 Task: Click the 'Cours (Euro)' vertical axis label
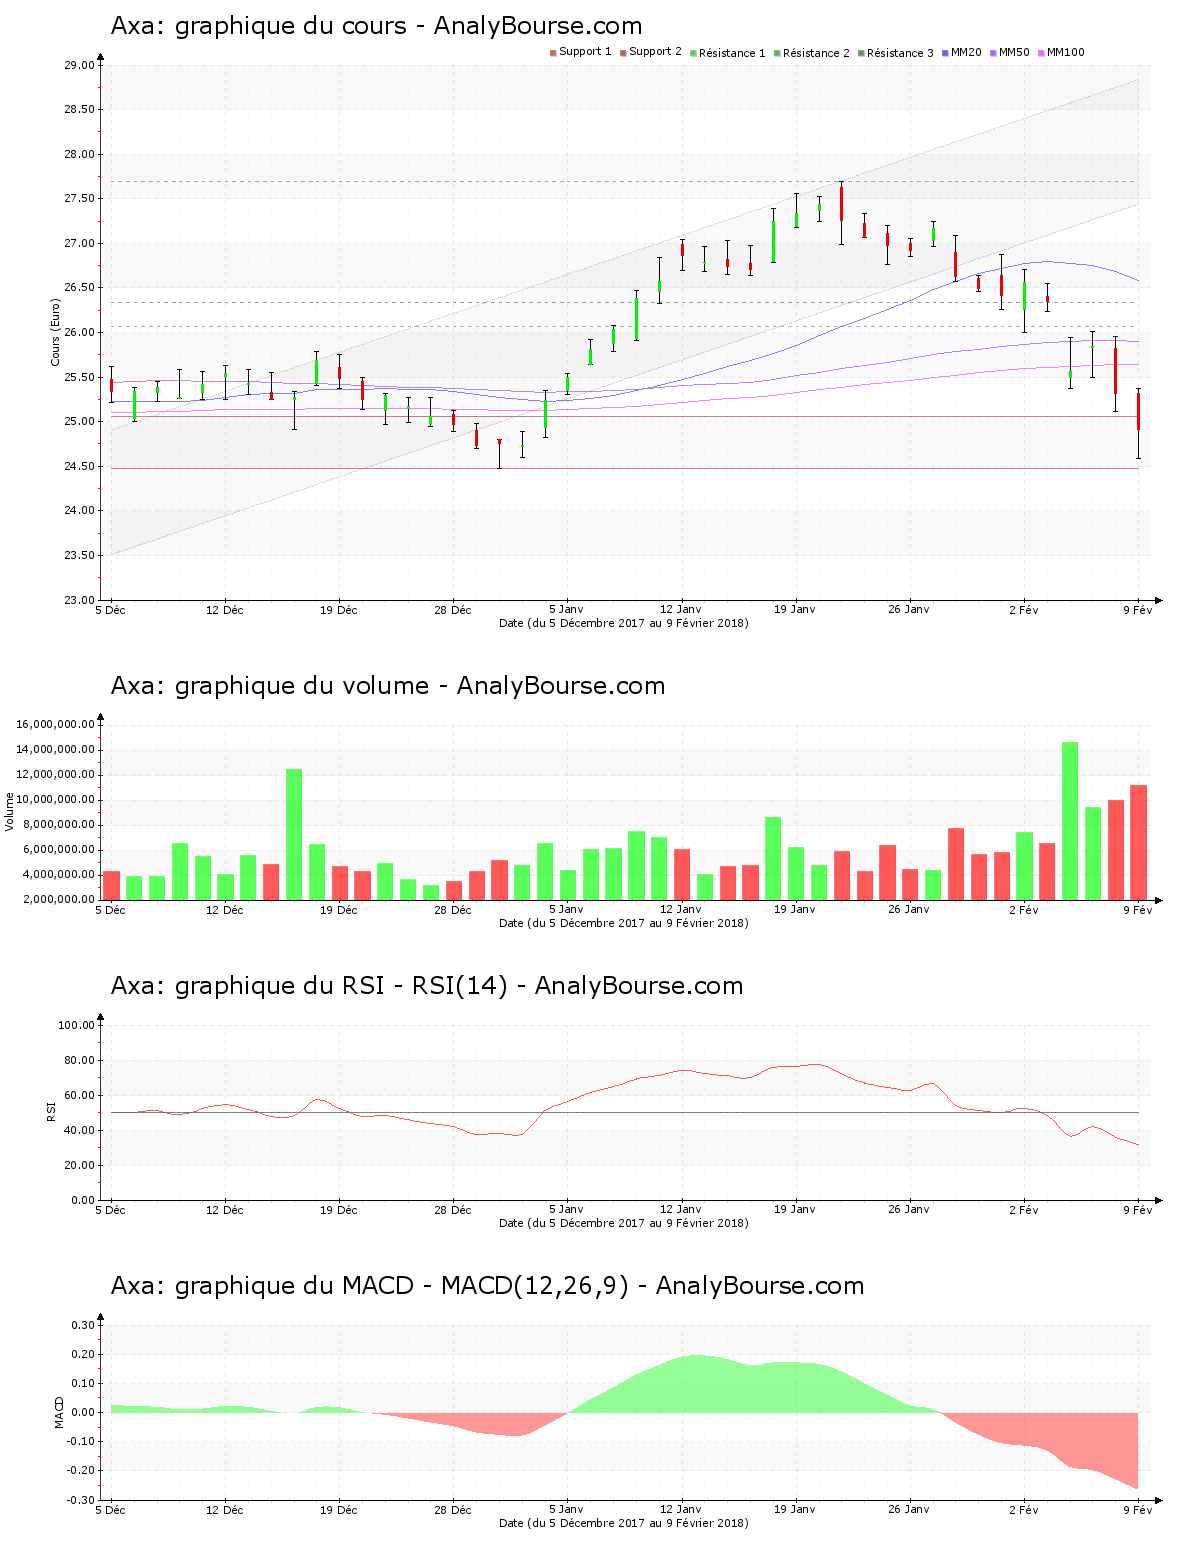click(x=56, y=332)
